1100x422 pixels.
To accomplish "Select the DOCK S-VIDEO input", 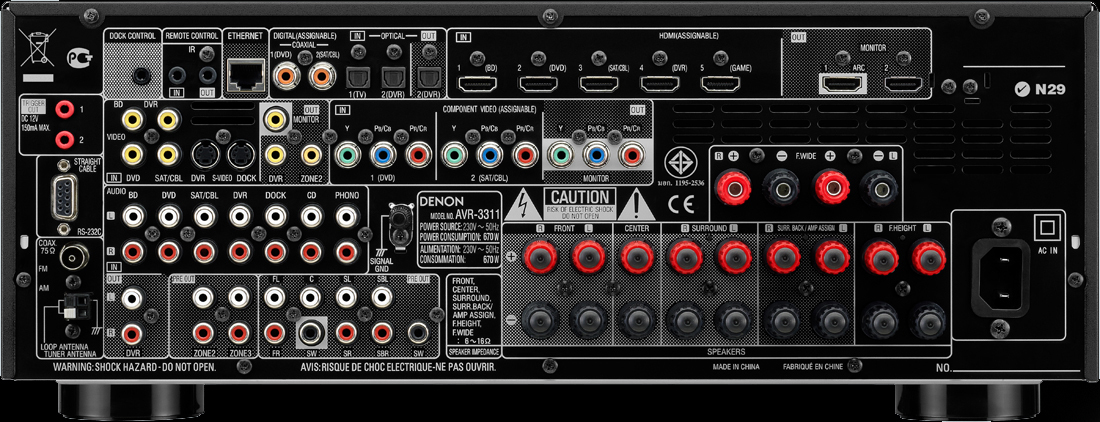I will tap(241, 153).
